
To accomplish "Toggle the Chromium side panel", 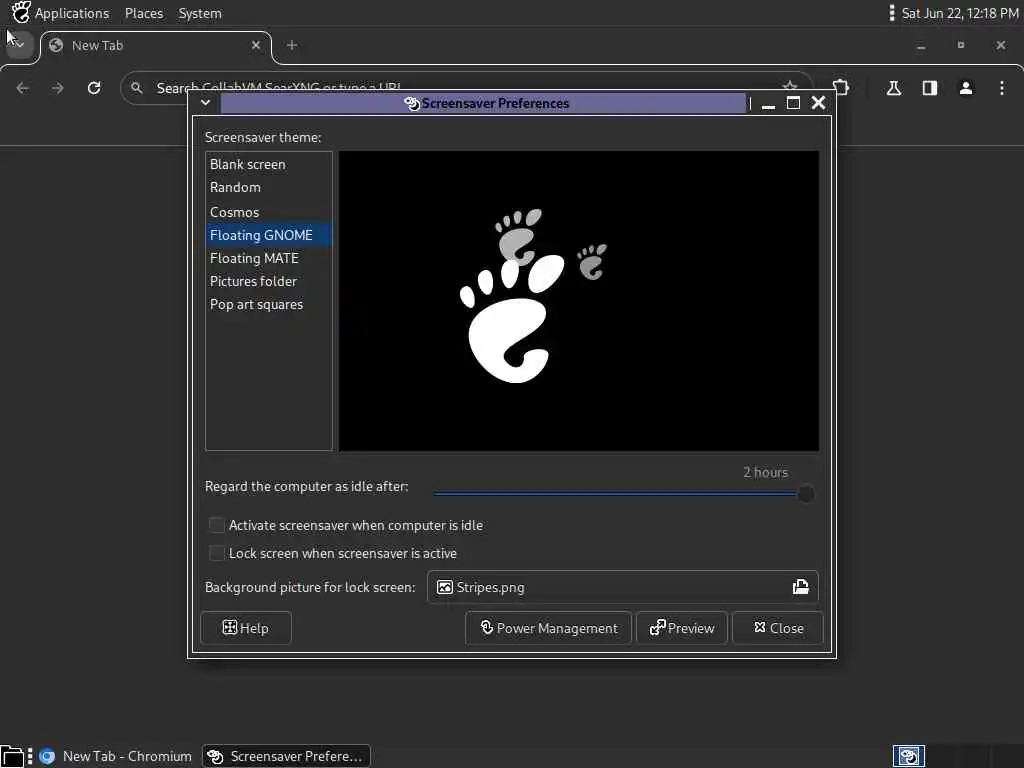I will 930,88.
